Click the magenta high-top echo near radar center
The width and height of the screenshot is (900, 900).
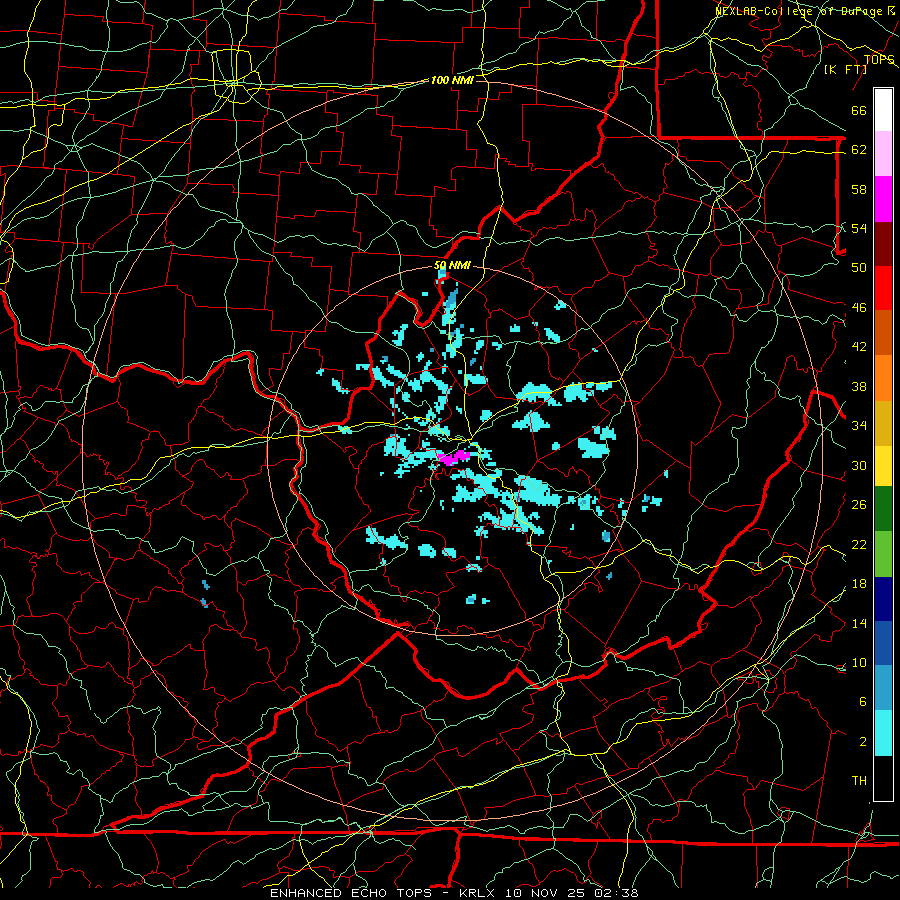coord(453,457)
